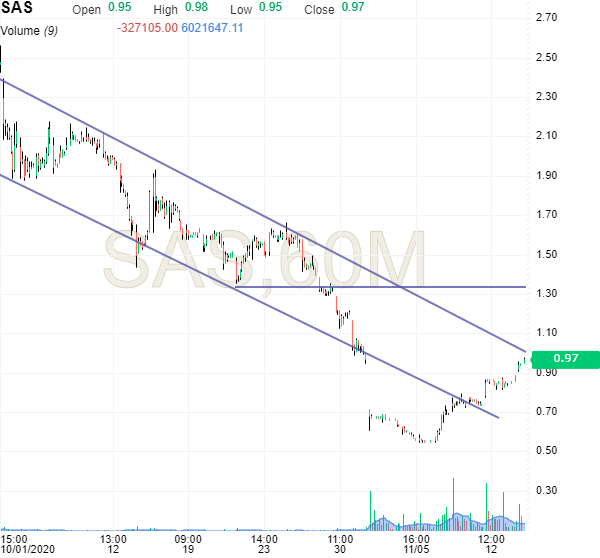Image resolution: width=600 pixels, height=558 pixels.
Task: Click the Close price value 0.97
Action: pyautogui.click(x=351, y=9)
